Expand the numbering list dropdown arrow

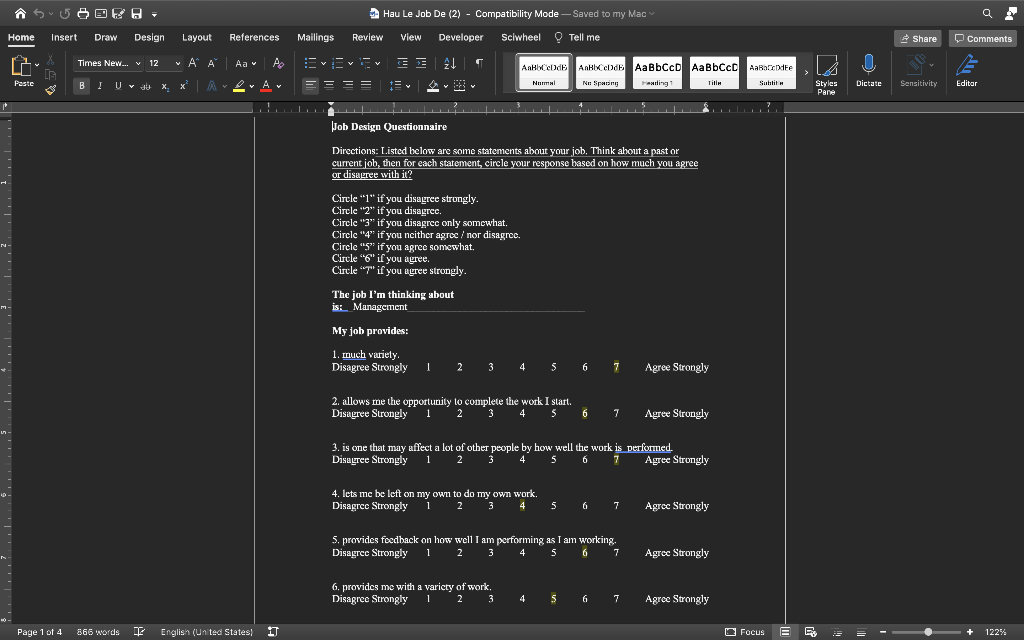351,63
